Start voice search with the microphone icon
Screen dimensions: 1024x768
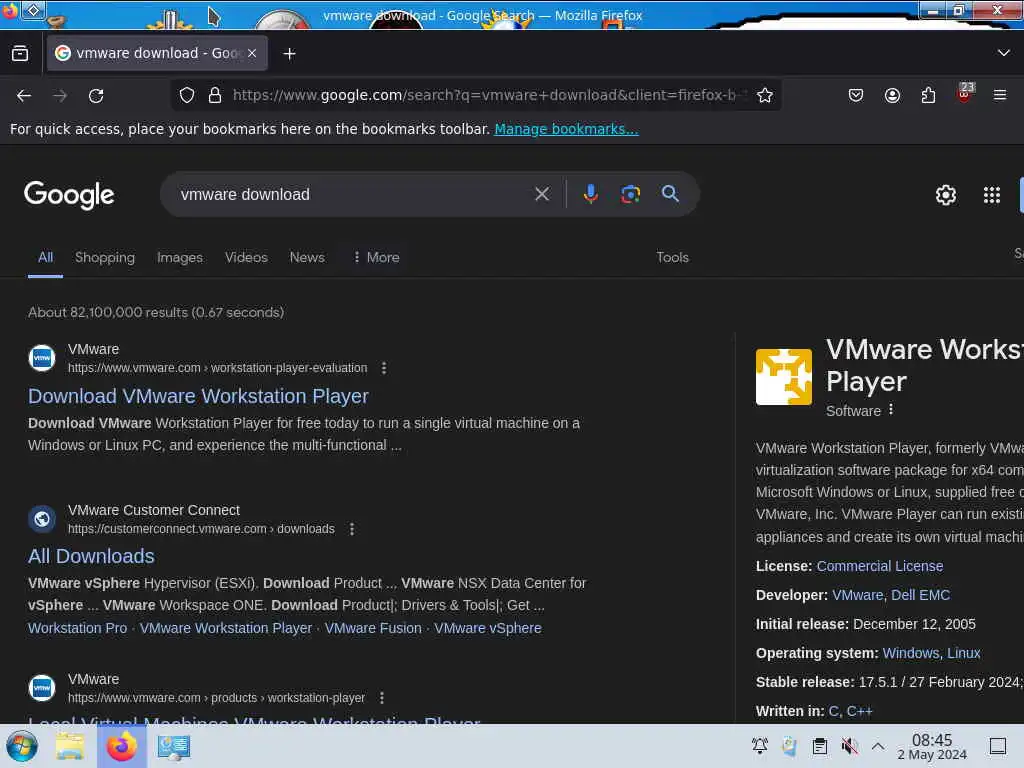[x=590, y=194]
